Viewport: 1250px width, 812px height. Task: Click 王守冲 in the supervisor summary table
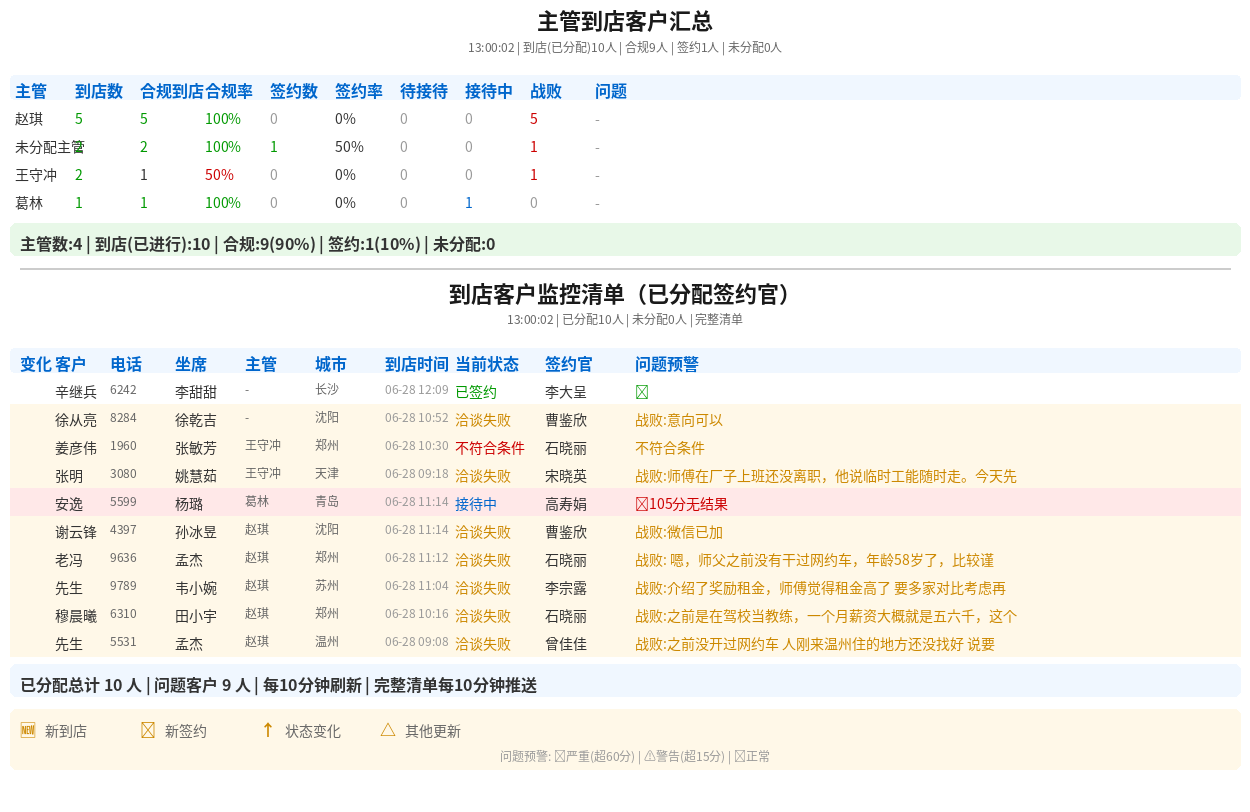[x=36, y=175]
